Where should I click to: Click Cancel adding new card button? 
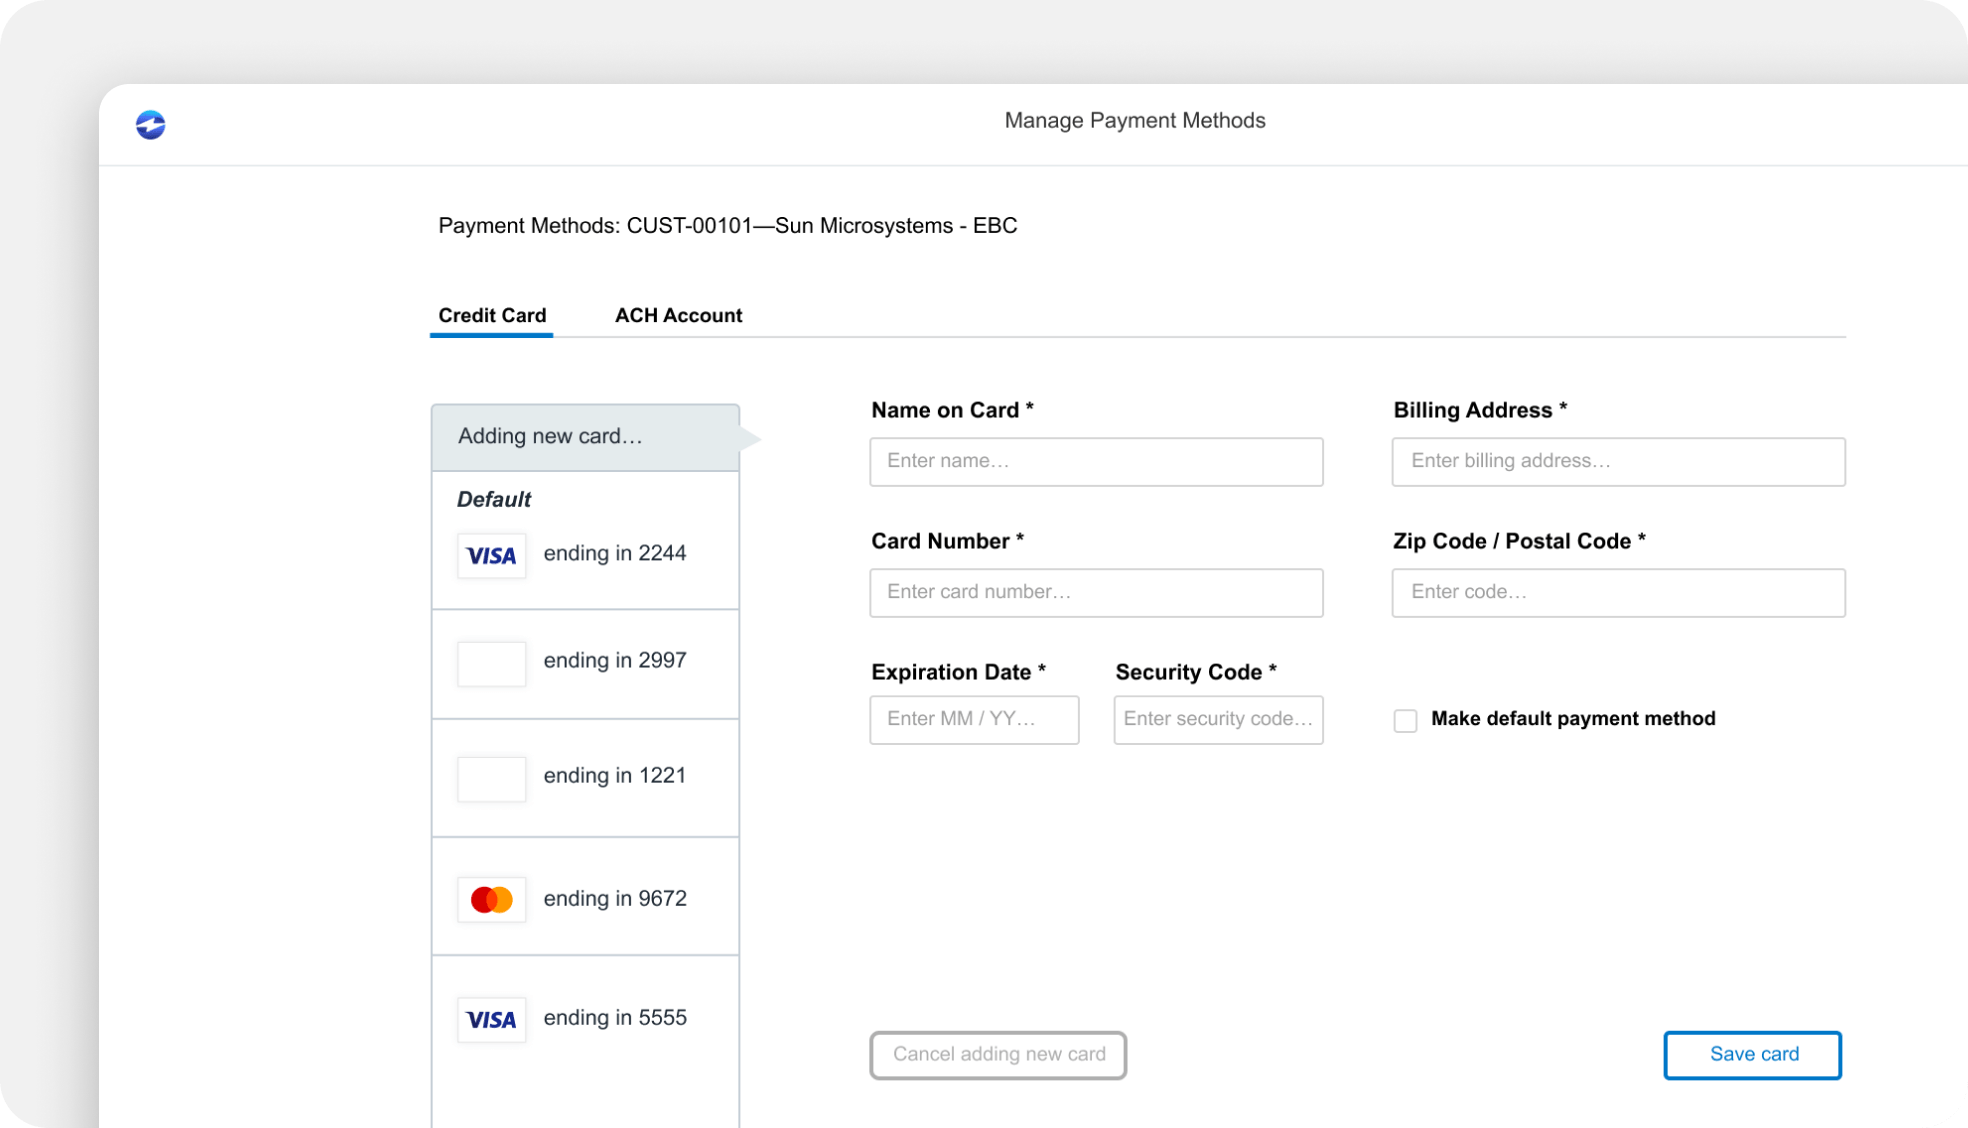998,1054
